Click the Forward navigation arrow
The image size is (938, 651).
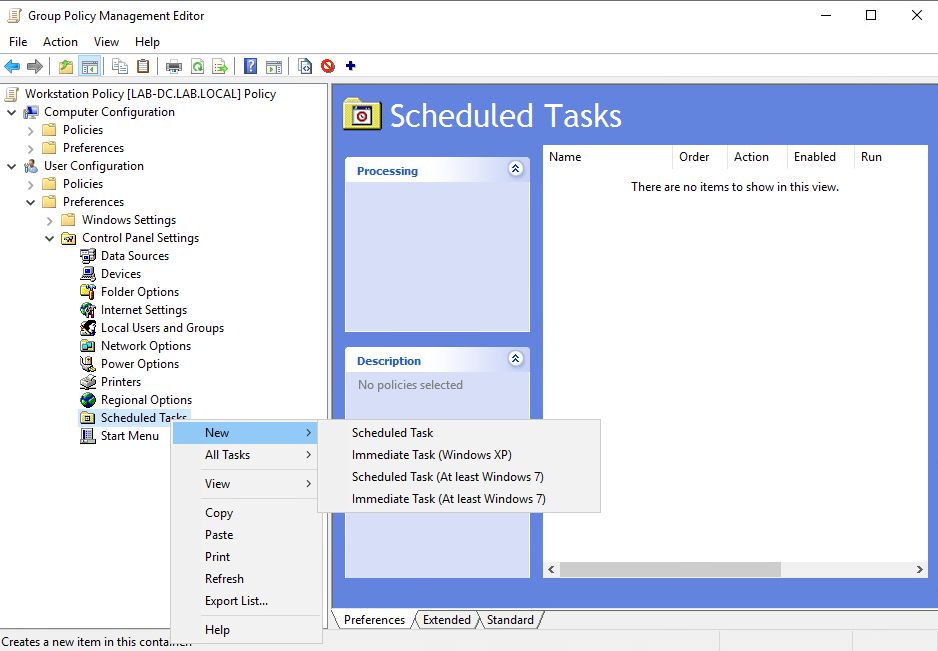[37, 66]
